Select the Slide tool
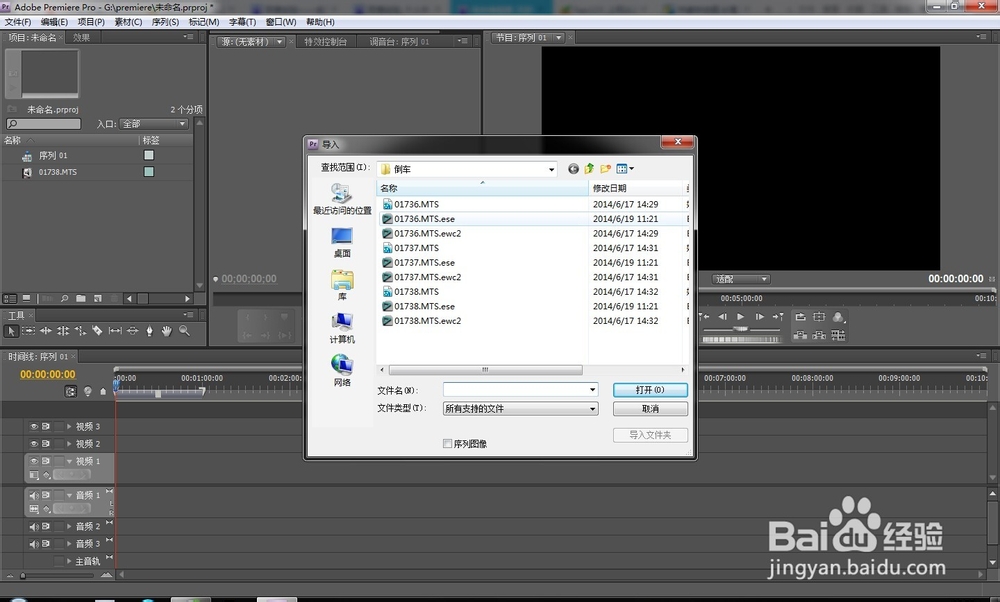The width and height of the screenshot is (1000, 602). pos(132,331)
